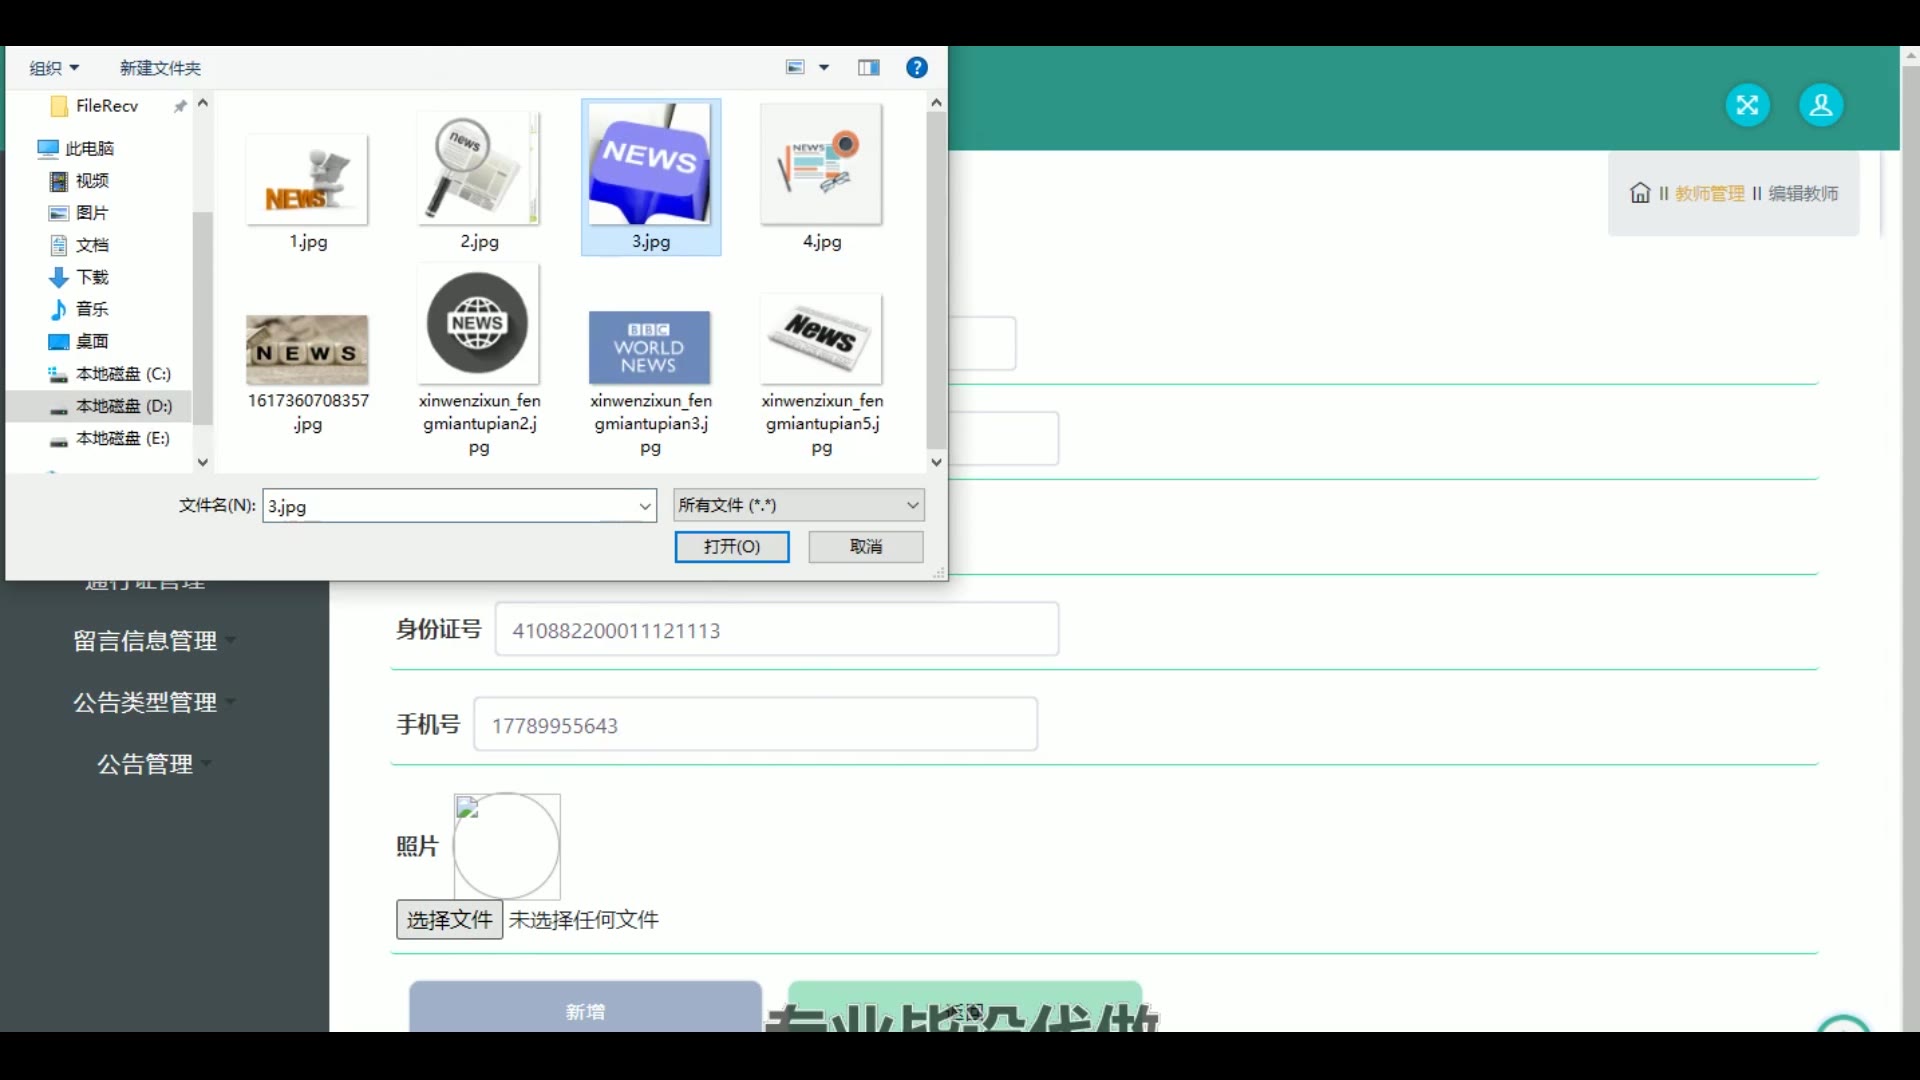Open 下载 folder in navigation pane

(x=92, y=277)
